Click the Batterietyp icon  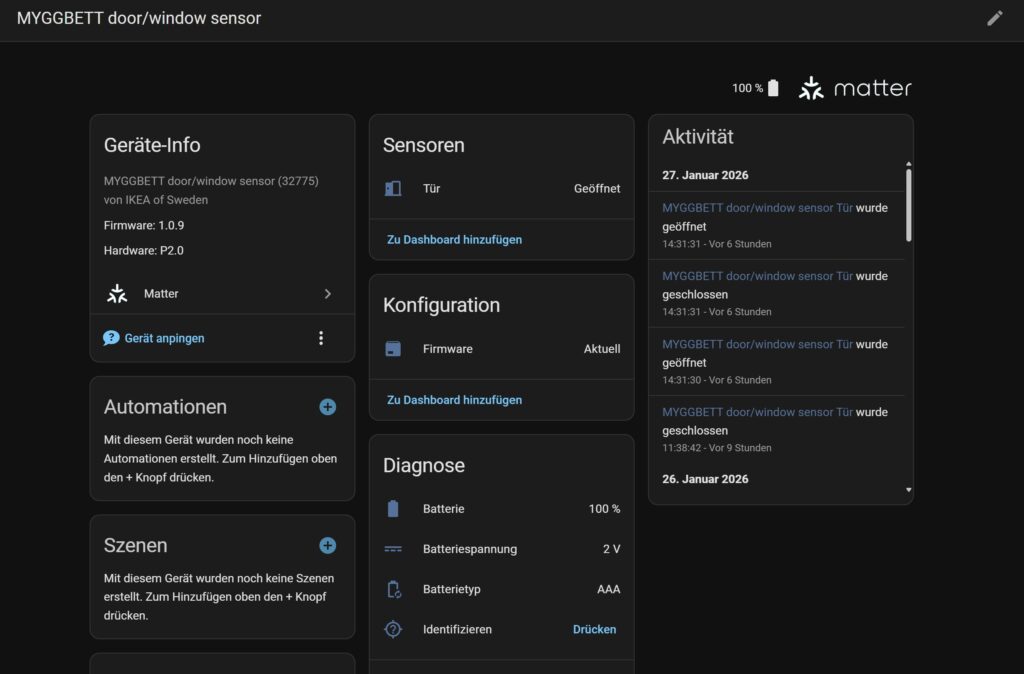[x=393, y=589]
